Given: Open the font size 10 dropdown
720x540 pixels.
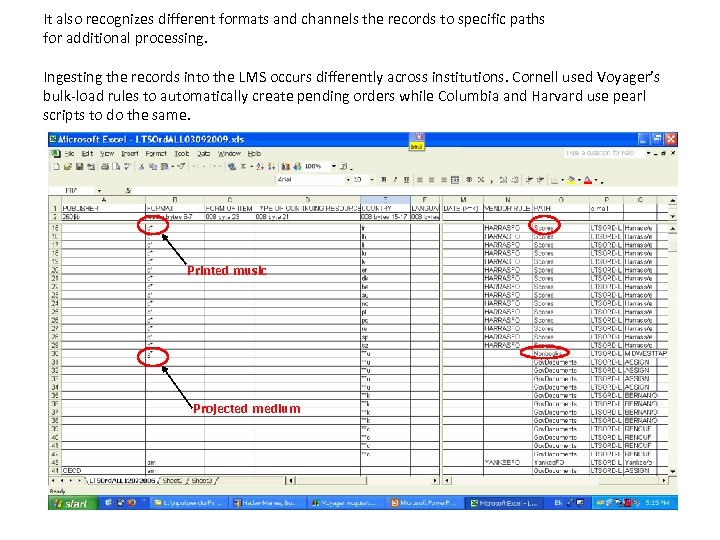Looking at the screenshot, I should [371, 180].
